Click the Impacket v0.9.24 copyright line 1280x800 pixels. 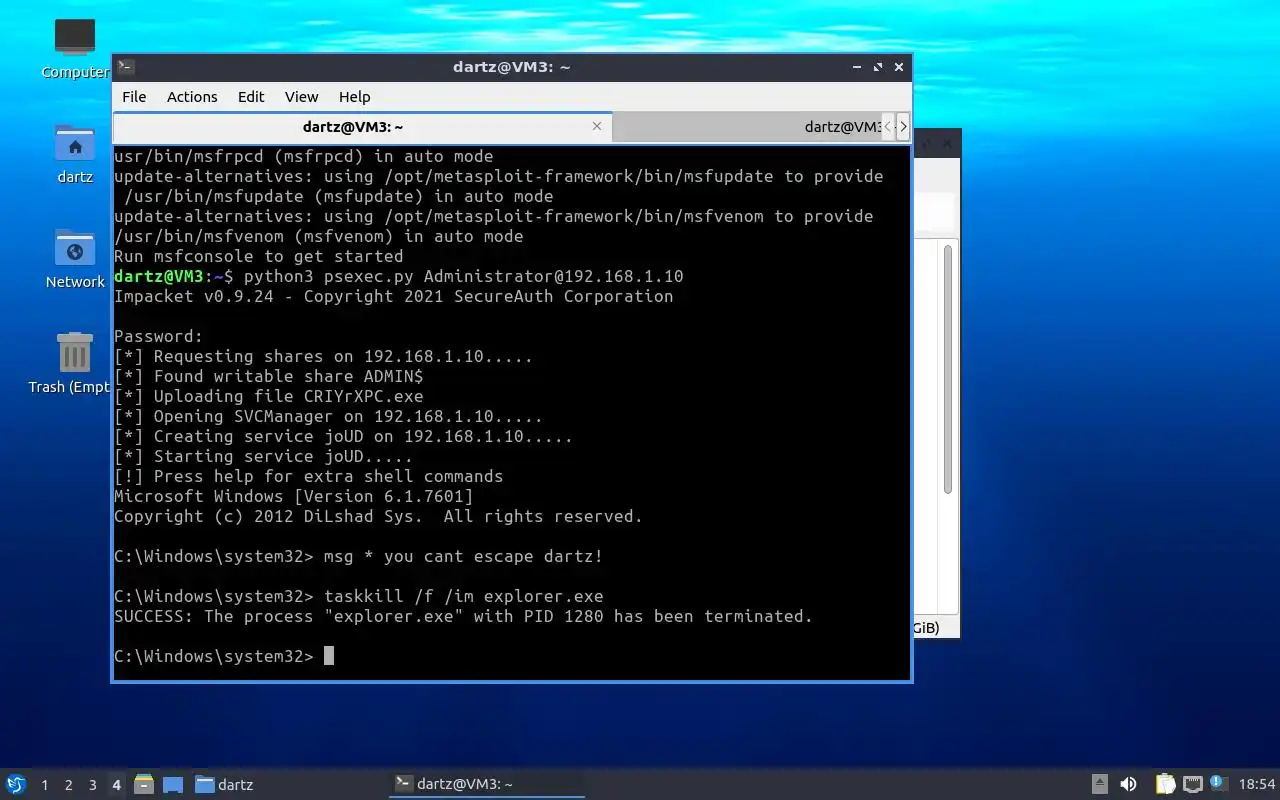394,296
